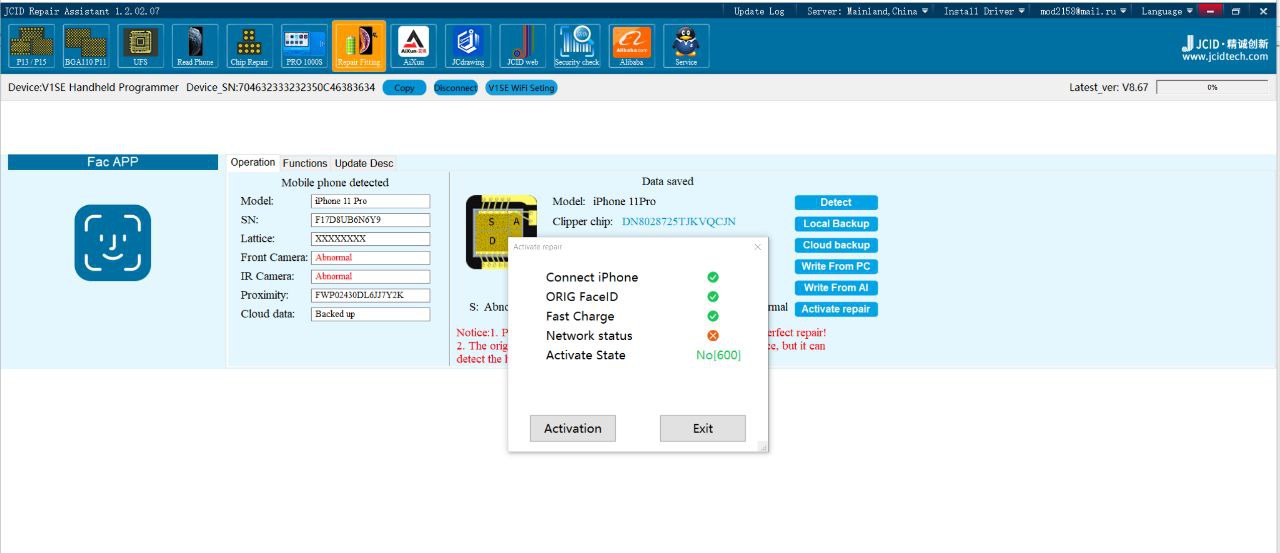This screenshot has height=553, width=1280.
Task: Click the Local Backup button
Action: point(836,224)
